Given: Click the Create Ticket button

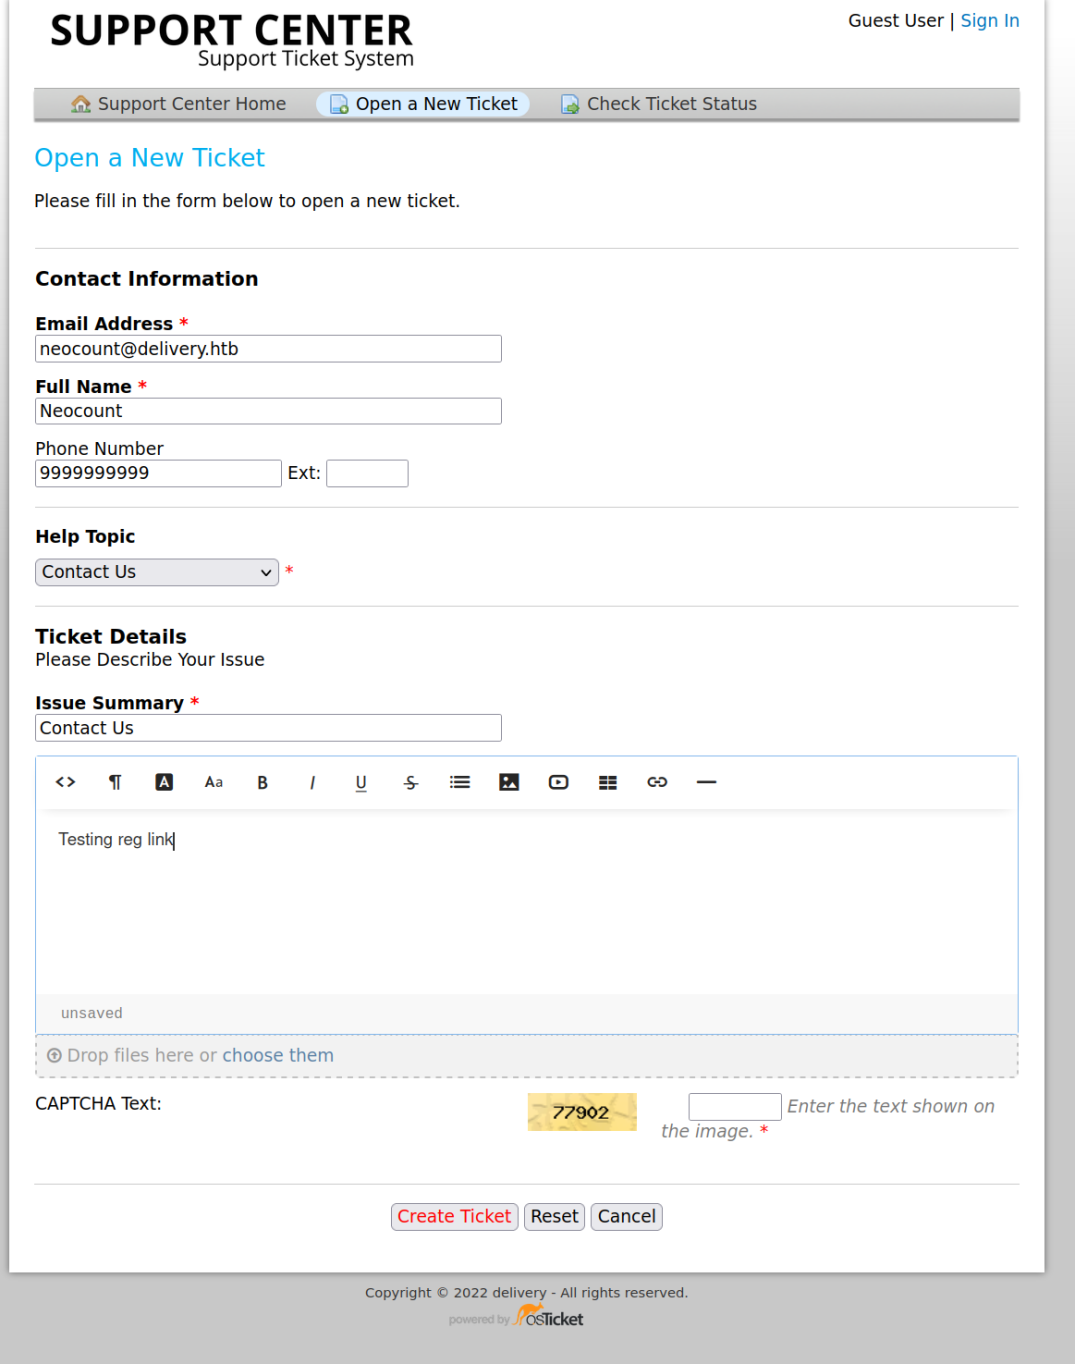Looking at the screenshot, I should [454, 1216].
